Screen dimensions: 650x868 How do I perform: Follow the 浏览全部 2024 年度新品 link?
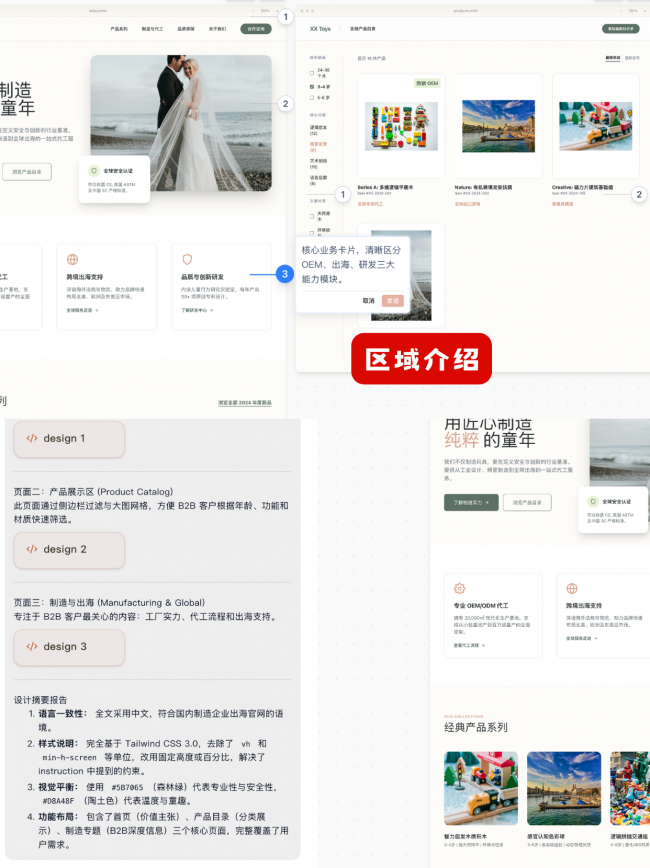(x=245, y=403)
